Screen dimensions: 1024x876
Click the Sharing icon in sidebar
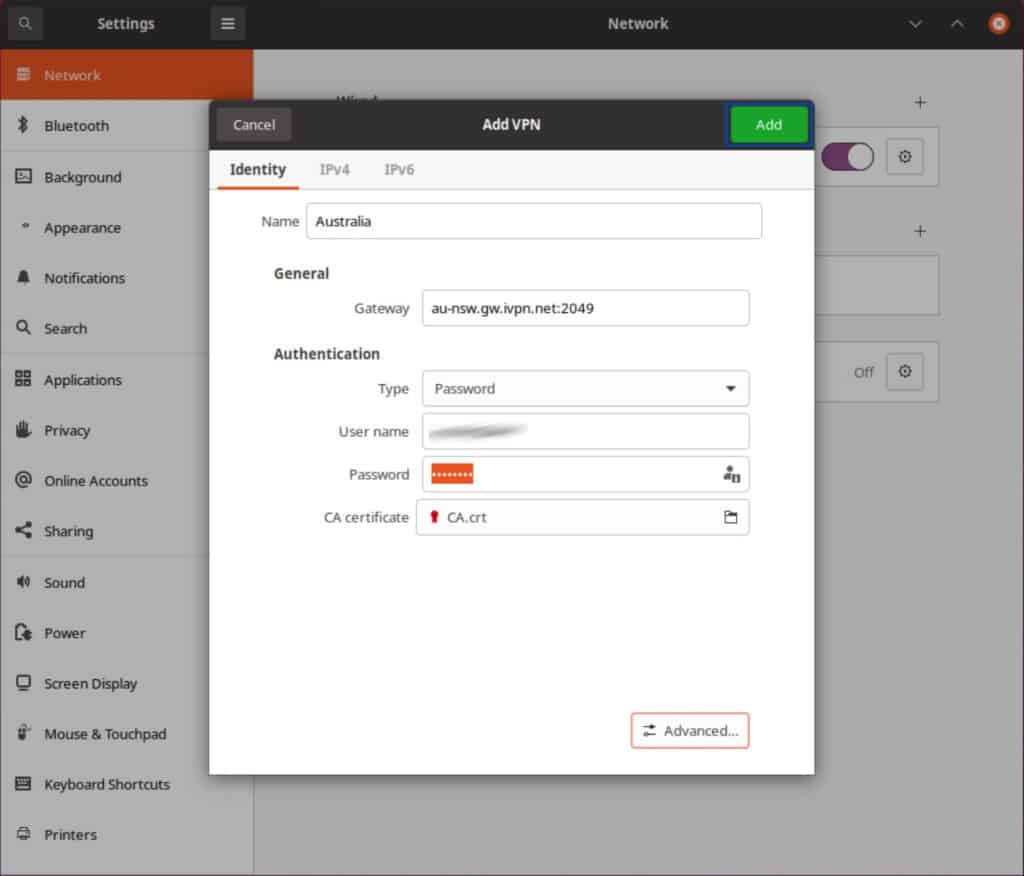pos(24,530)
